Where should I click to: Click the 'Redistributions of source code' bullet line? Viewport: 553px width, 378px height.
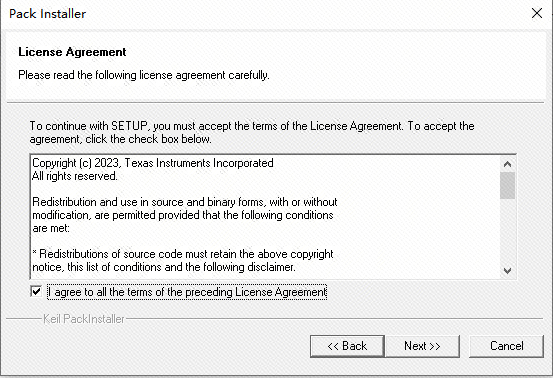coord(183,254)
